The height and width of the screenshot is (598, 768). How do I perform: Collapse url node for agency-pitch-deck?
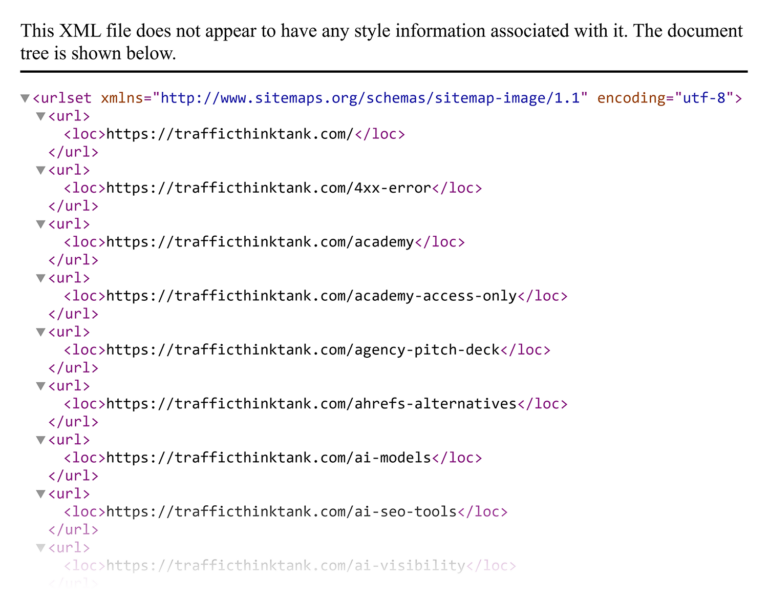click(x=41, y=332)
